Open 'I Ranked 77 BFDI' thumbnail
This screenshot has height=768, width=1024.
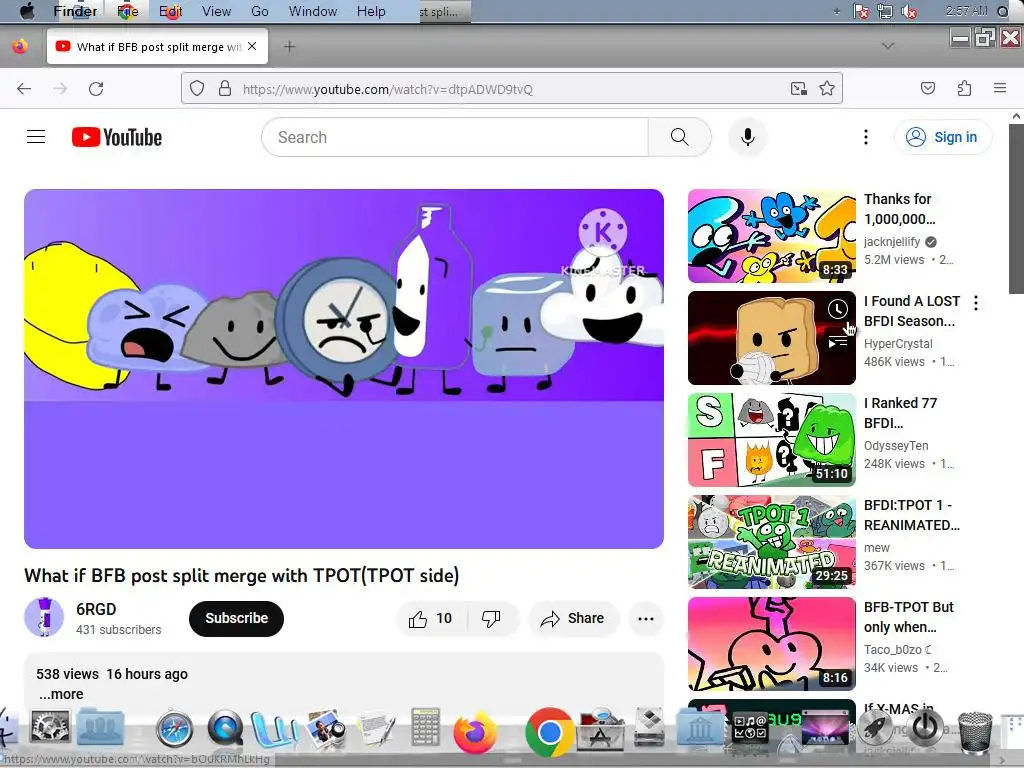[772, 440]
